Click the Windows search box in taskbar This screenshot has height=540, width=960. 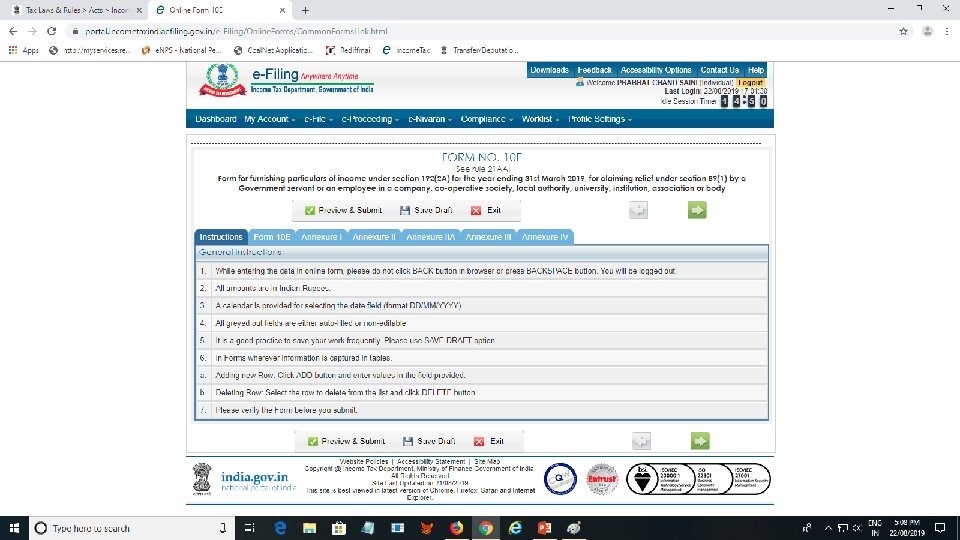tap(132, 528)
